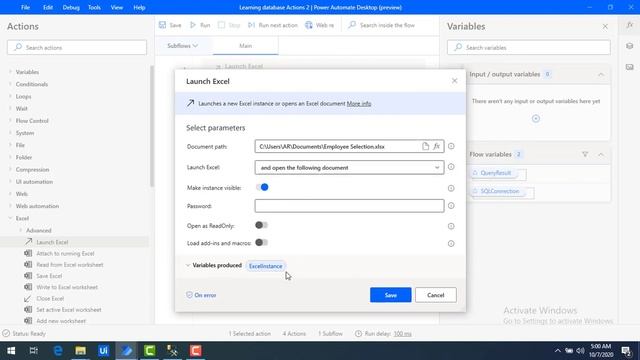Expand the Web automation actions group
The width and height of the screenshot is (640, 360).
[x=10, y=206]
